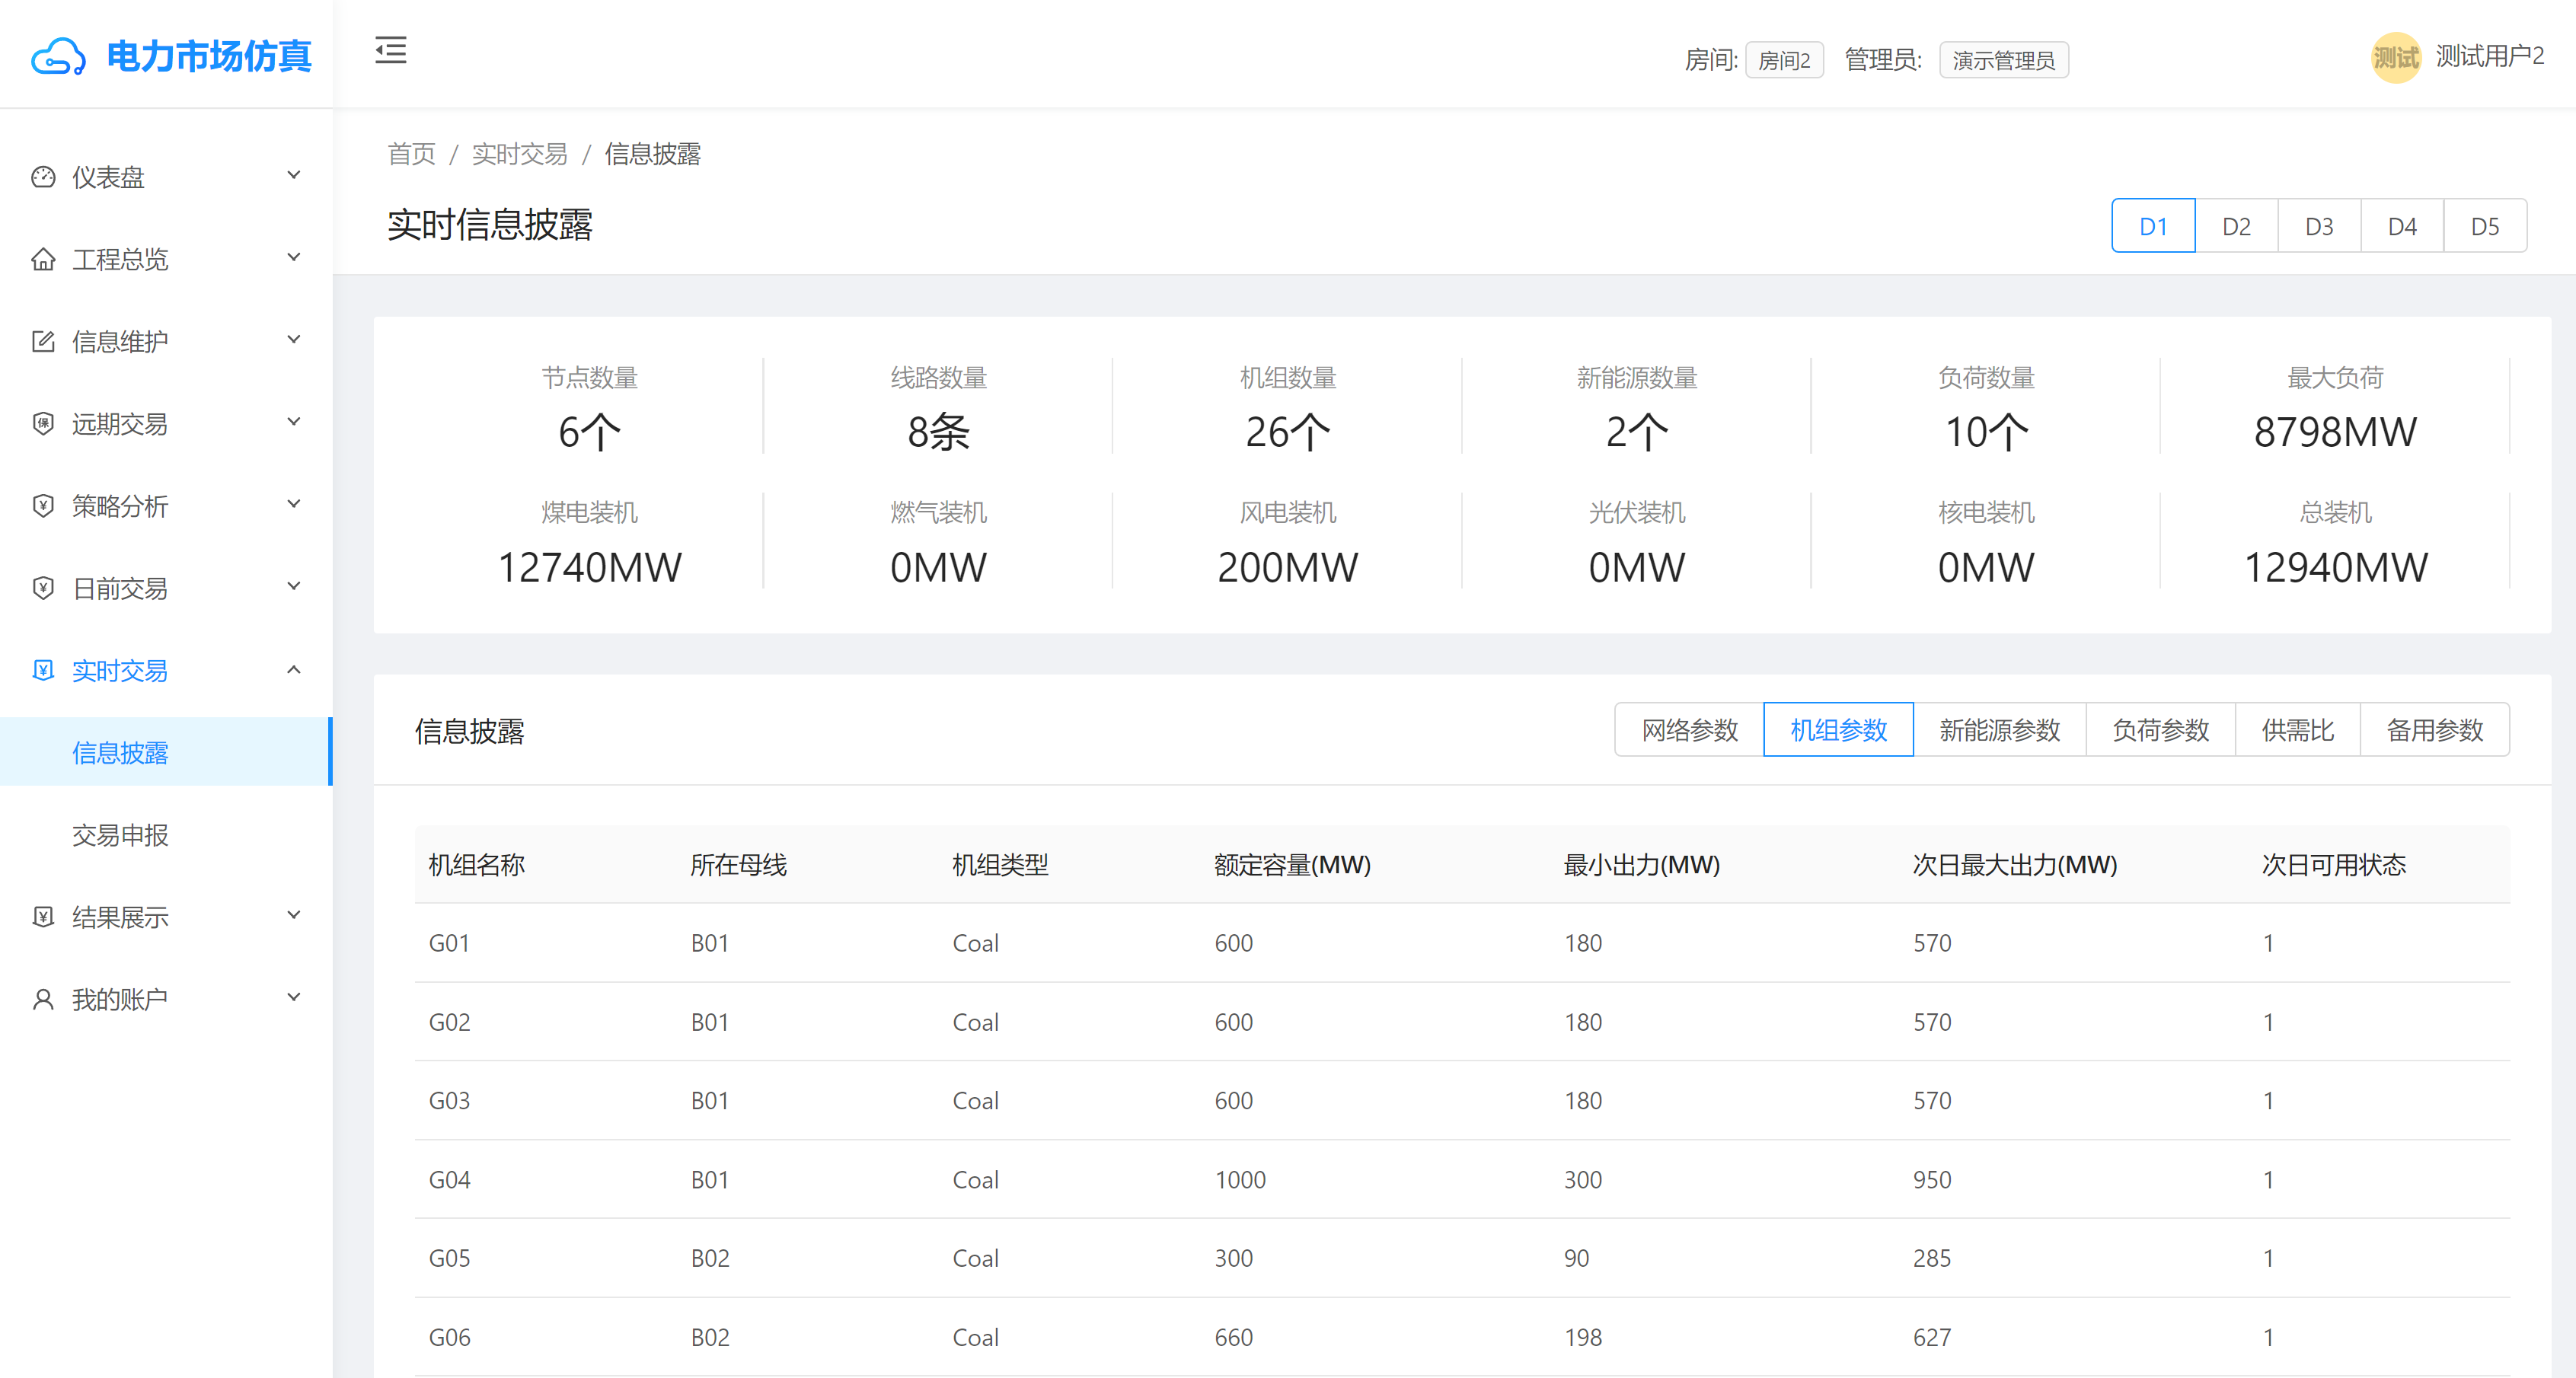2576x1378 pixels.
Task: Select the D2 day option
Action: tap(2236, 226)
